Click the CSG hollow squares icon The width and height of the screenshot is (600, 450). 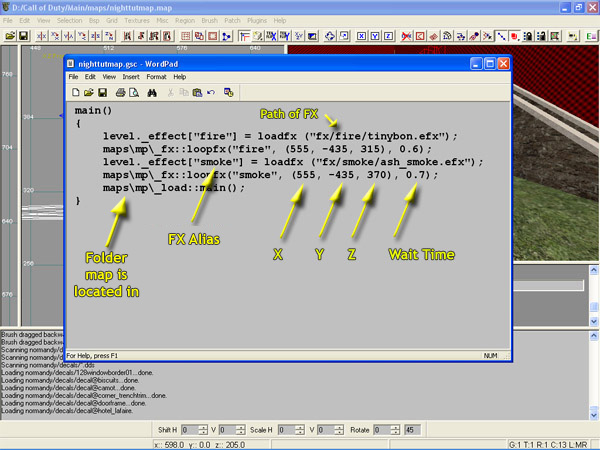click(x=199, y=36)
